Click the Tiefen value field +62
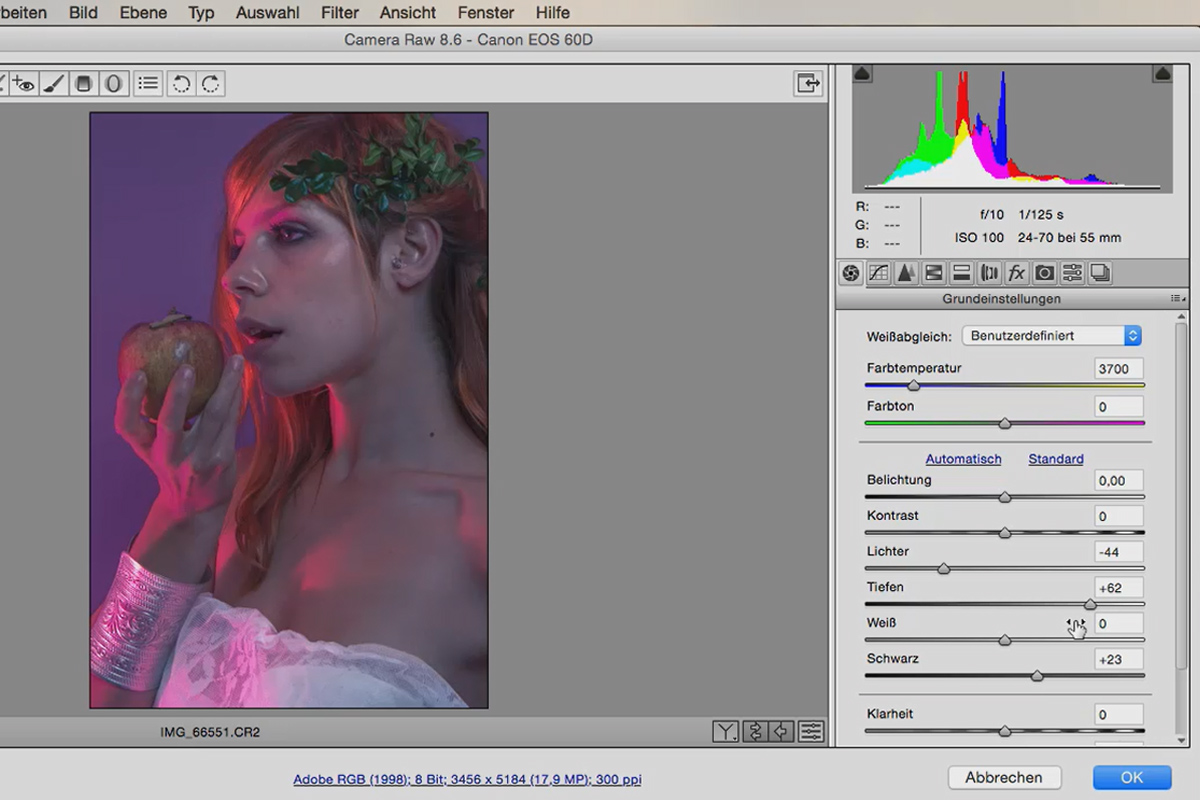This screenshot has width=1200, height=800. (x=1118, y=587)
